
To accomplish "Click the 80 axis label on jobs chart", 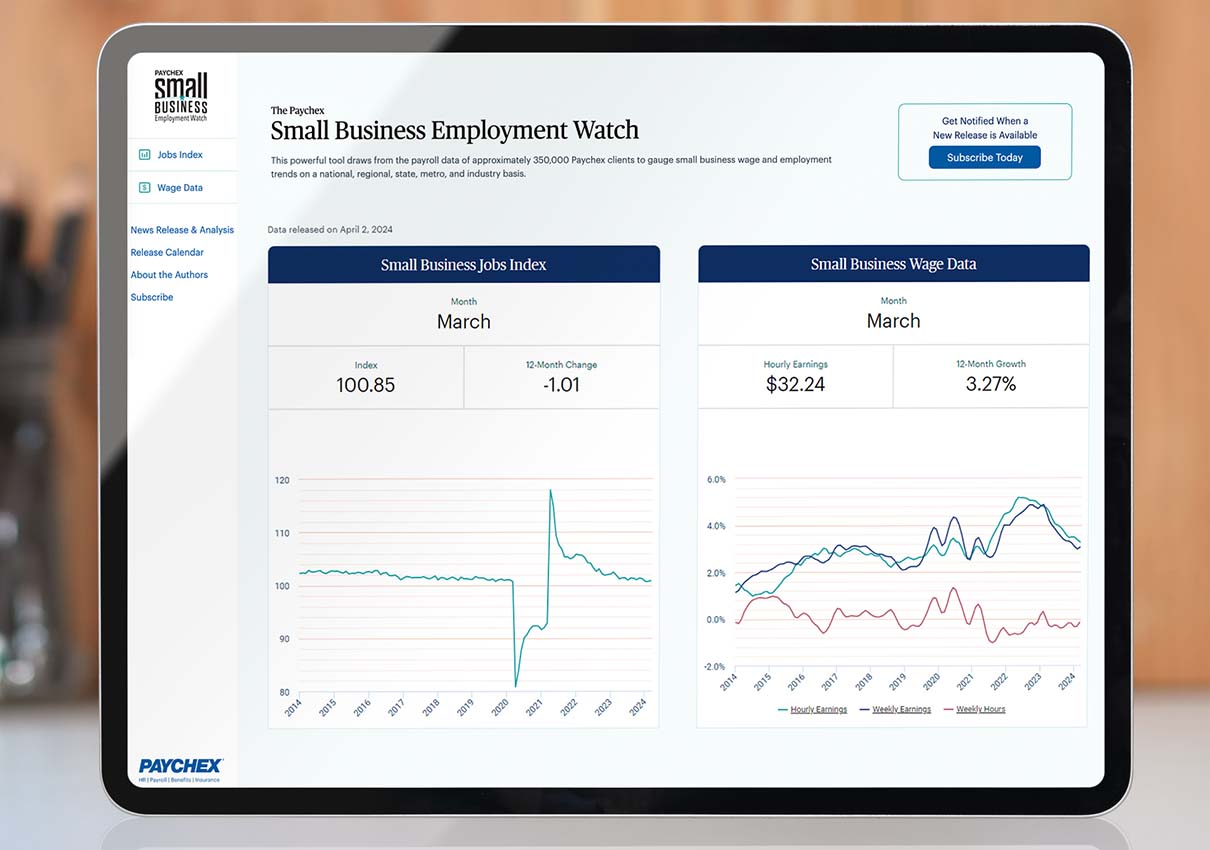I will [x=285, y=692].
